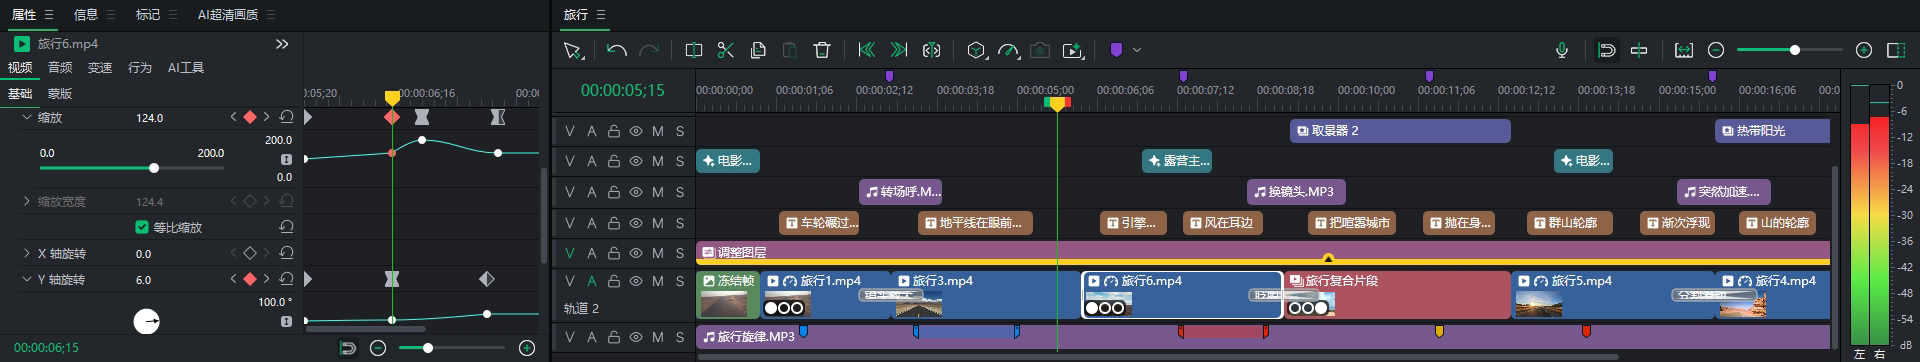Toggle the 等比缩放 checkbox
This screenshot has height=362, width=1920.
pos(142,227)
